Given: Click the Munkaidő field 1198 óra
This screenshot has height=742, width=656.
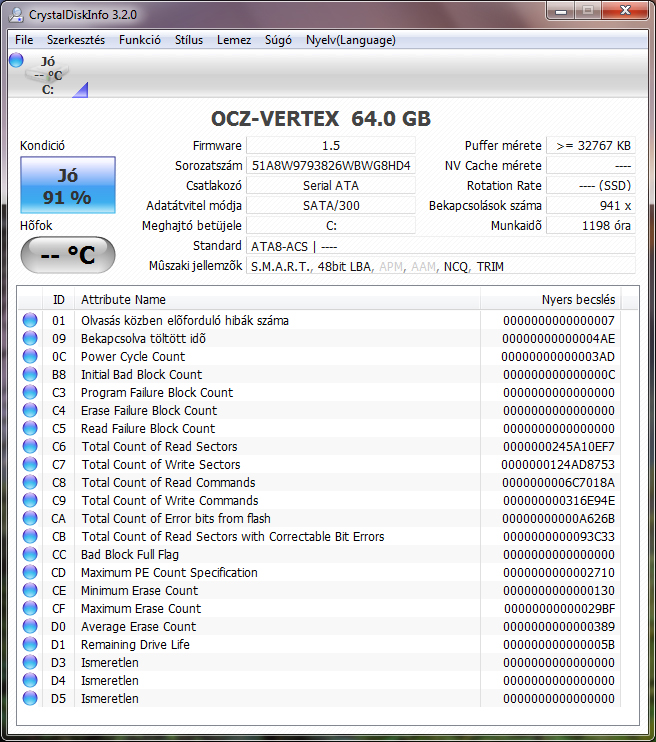Looking at the screenshot, I should (591, 226).
